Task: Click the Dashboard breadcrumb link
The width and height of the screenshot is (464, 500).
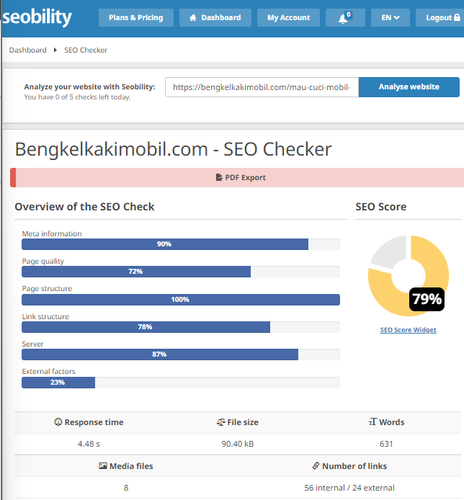Action: tap(28, 50)
